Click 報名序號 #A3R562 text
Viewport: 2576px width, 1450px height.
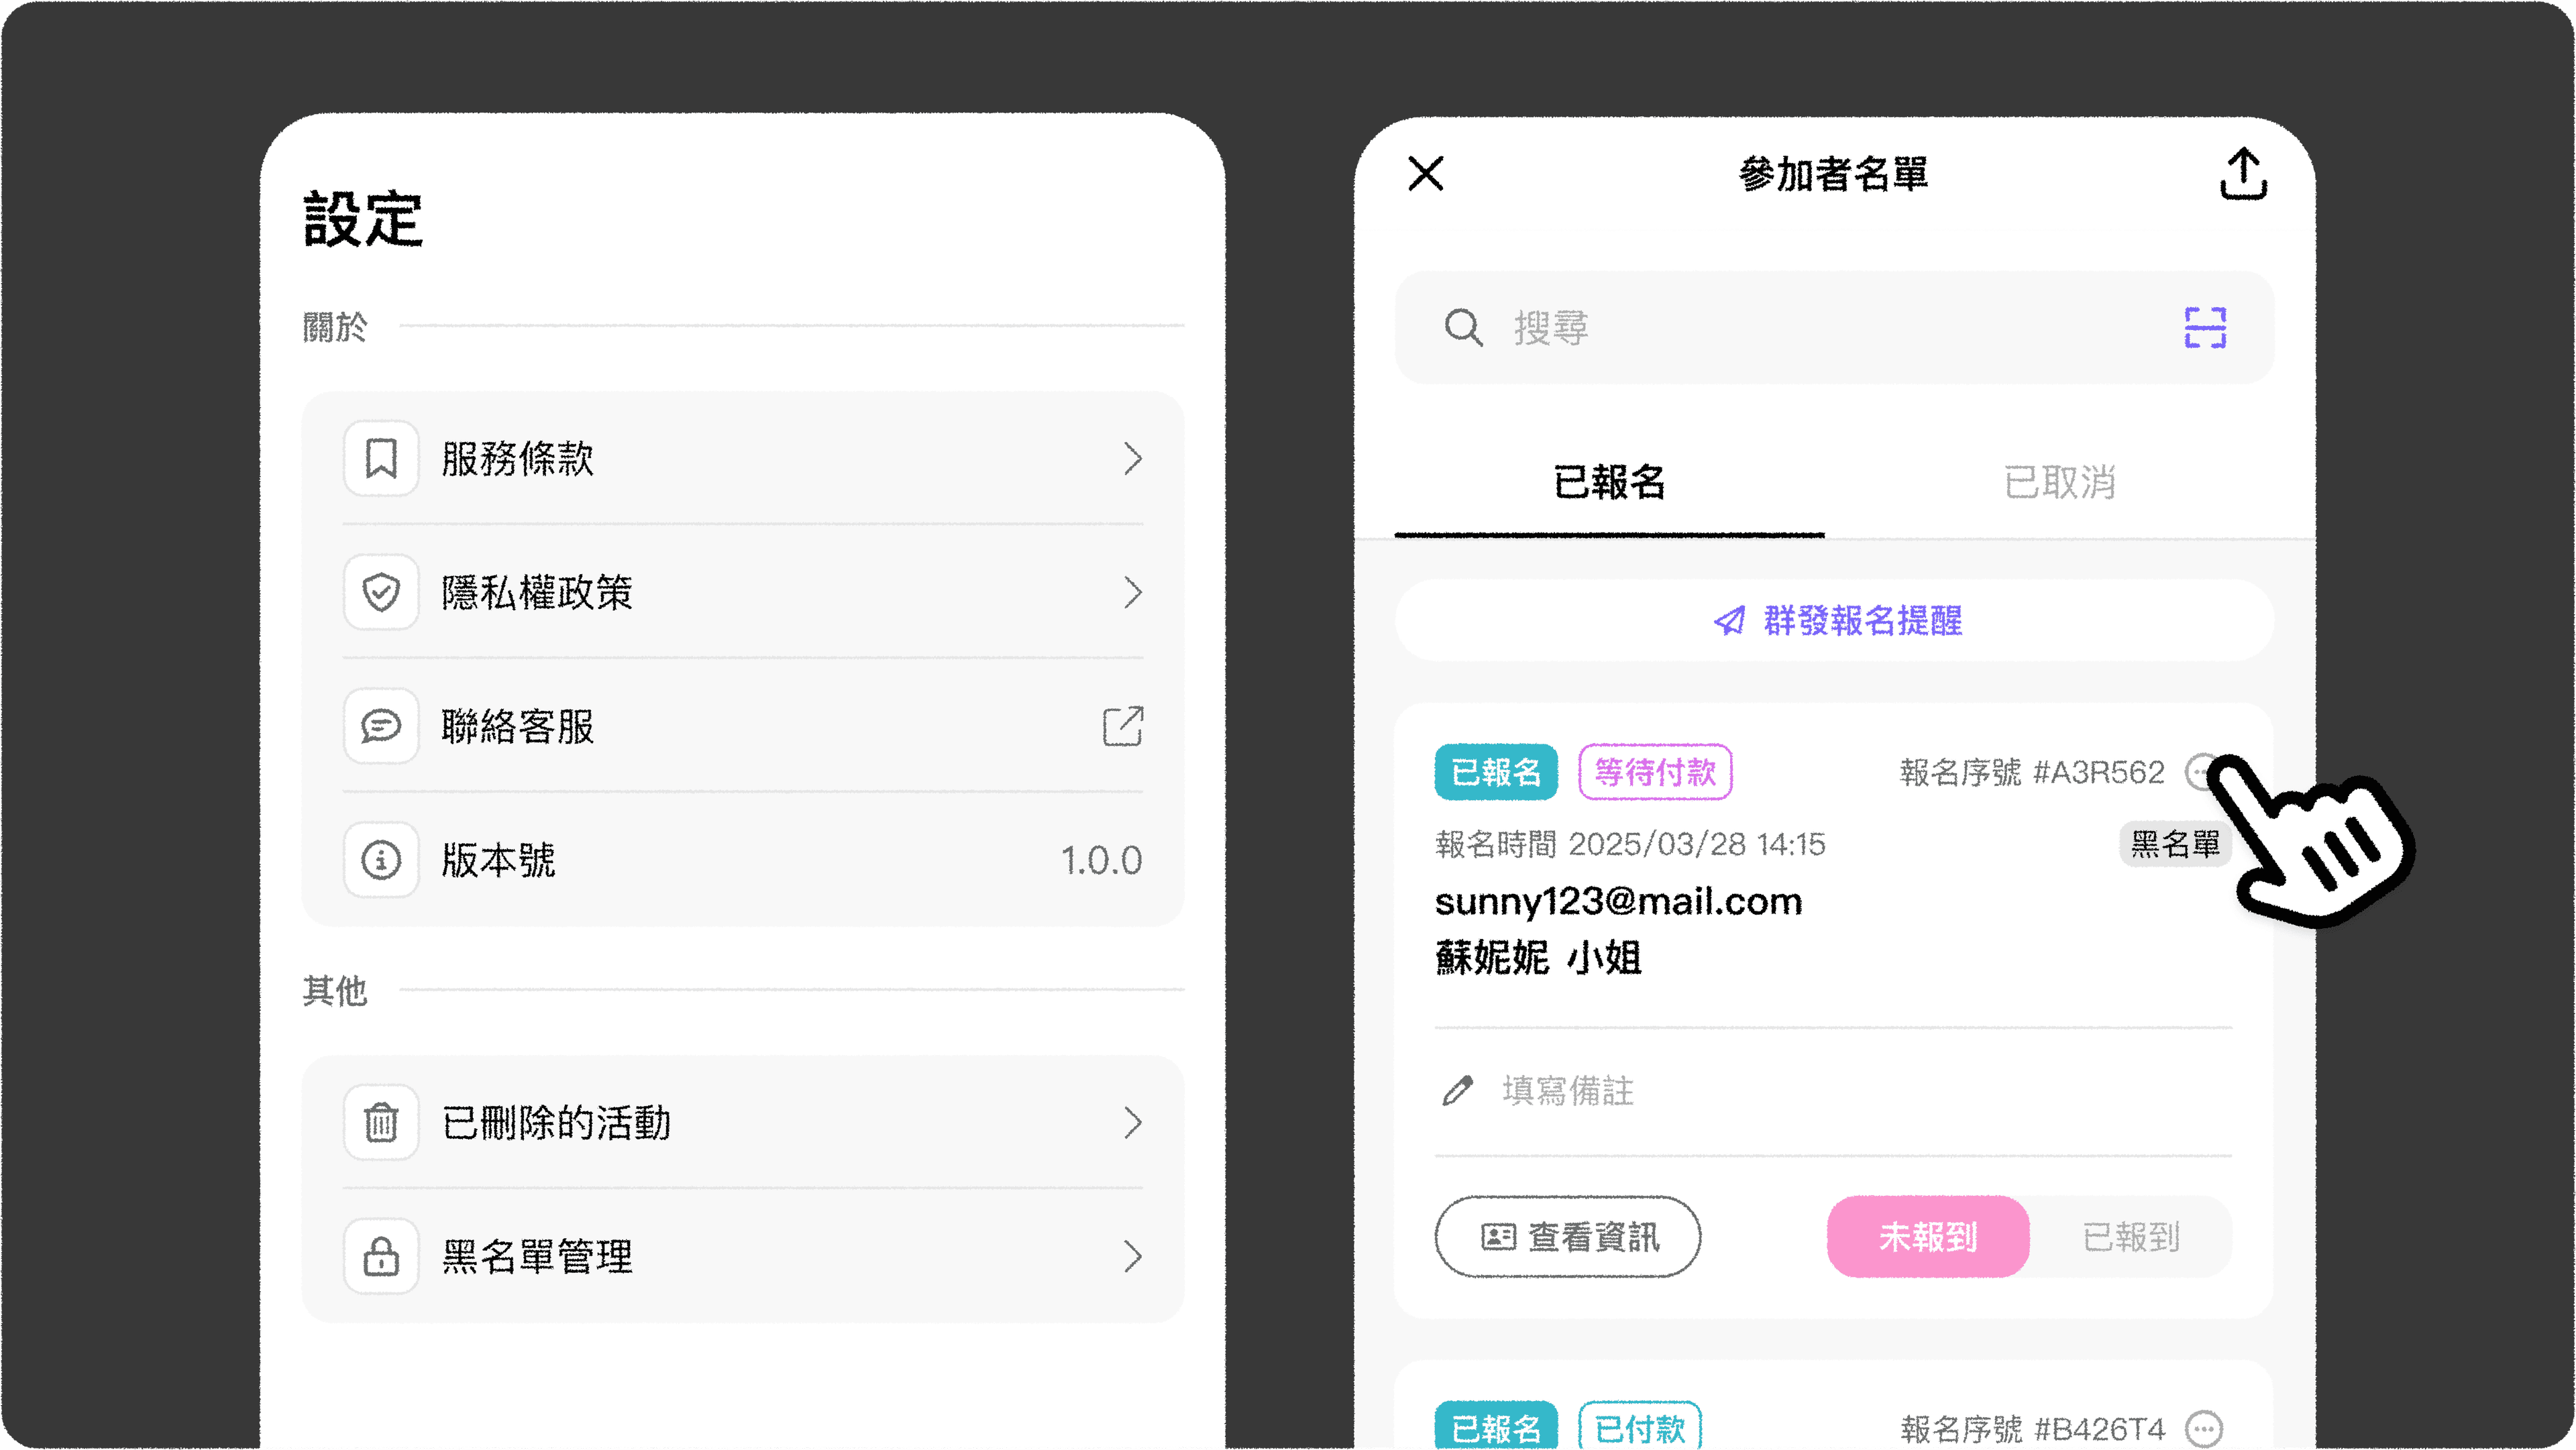click(2031, 772)
